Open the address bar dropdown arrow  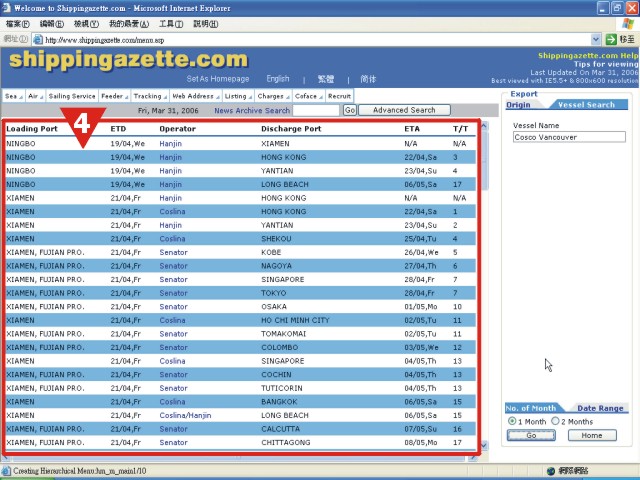click(x=596, y=40)
